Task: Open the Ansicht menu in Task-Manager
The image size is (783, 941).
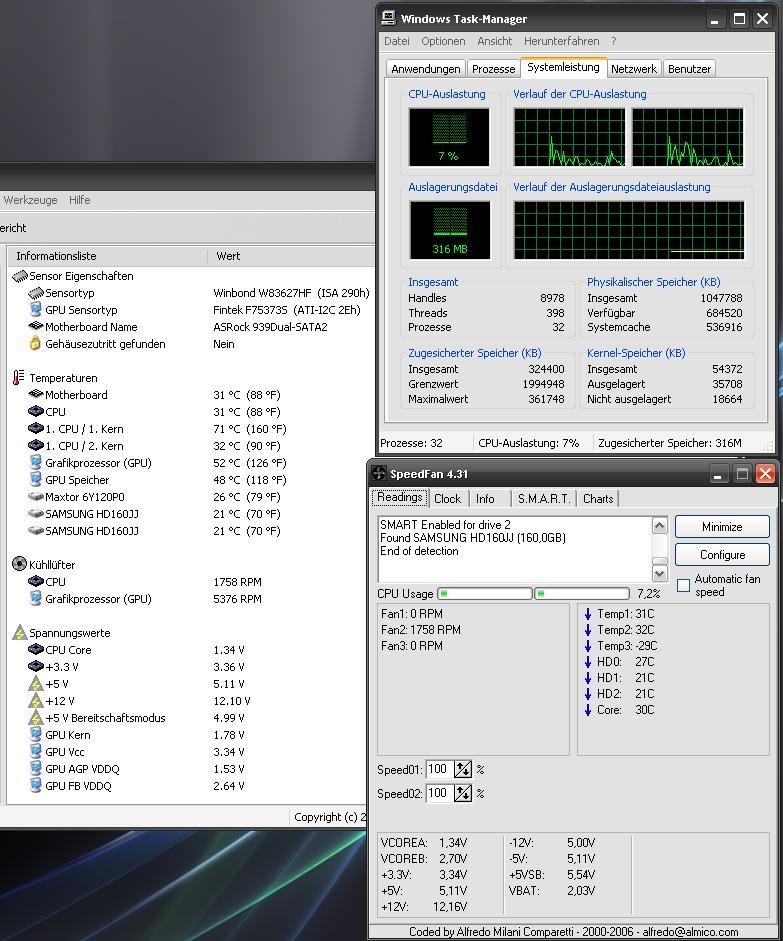Action: (494, 41)
